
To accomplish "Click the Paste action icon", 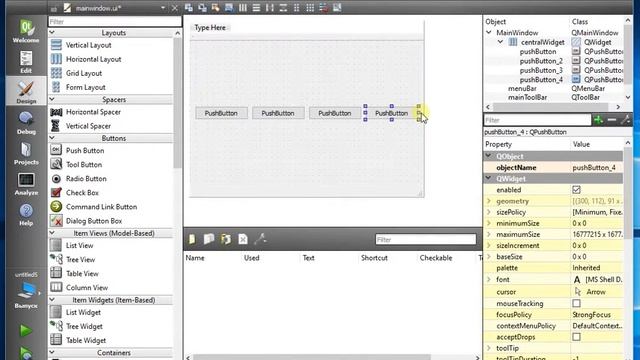I will (x=226, y=239).
